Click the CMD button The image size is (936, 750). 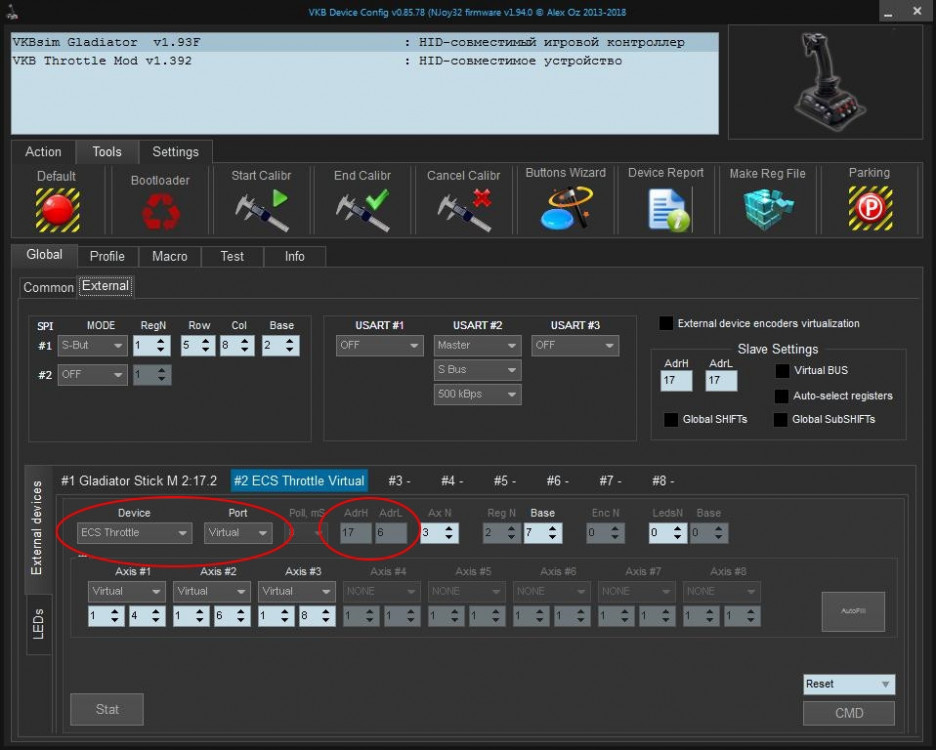click(x=848, y=713)
